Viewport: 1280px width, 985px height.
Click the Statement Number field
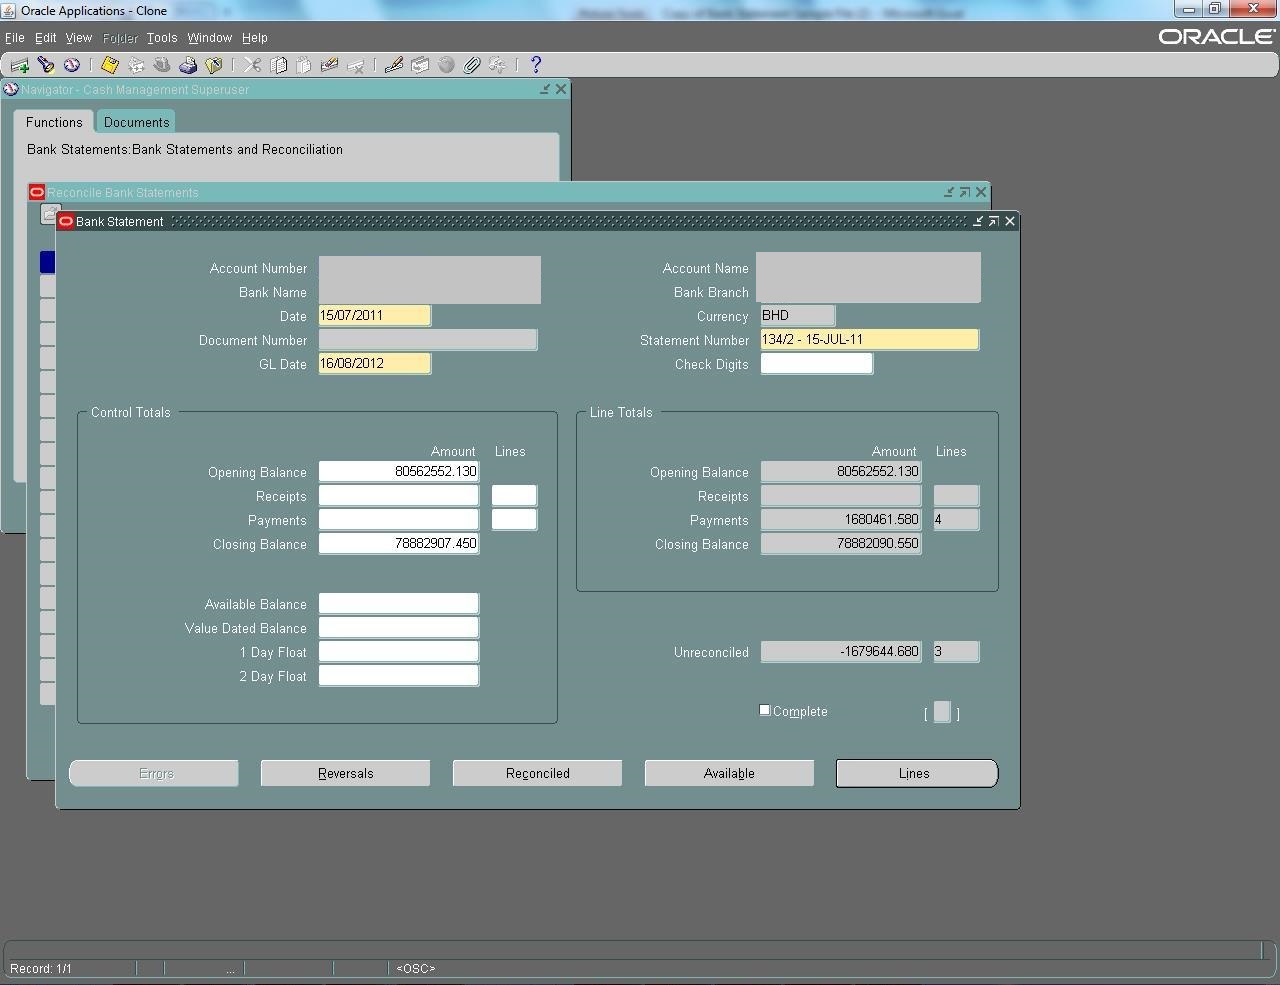click(x=869, y=340)
